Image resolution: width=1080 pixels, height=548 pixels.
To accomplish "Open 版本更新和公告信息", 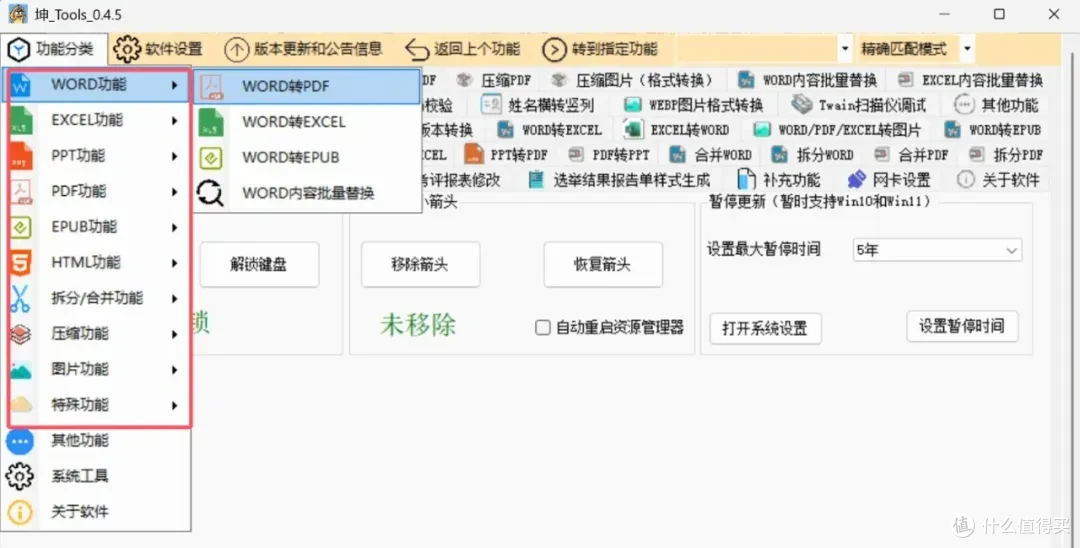I will coord(304,49).
